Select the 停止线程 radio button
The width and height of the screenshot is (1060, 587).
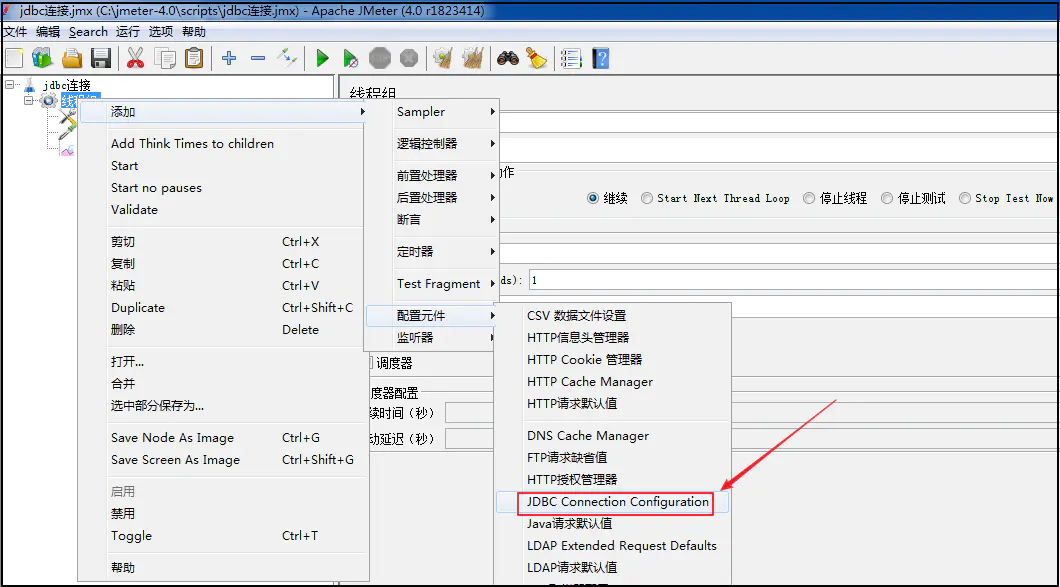coord(809,198)
